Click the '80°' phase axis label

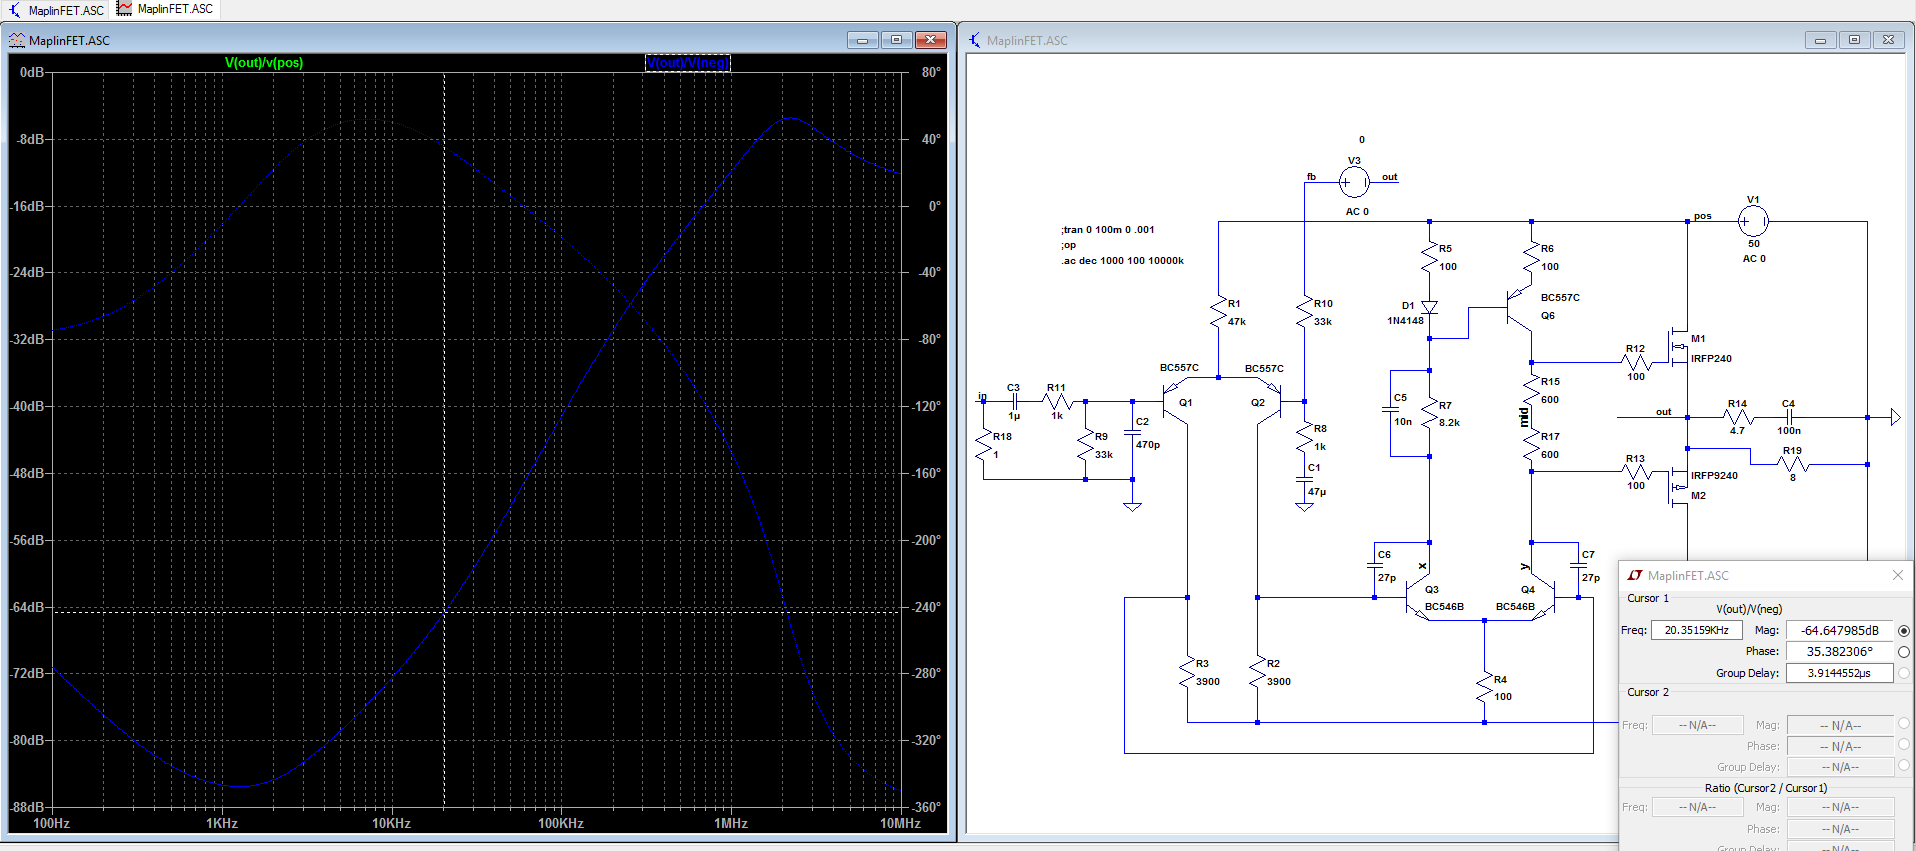coord(931,72)
